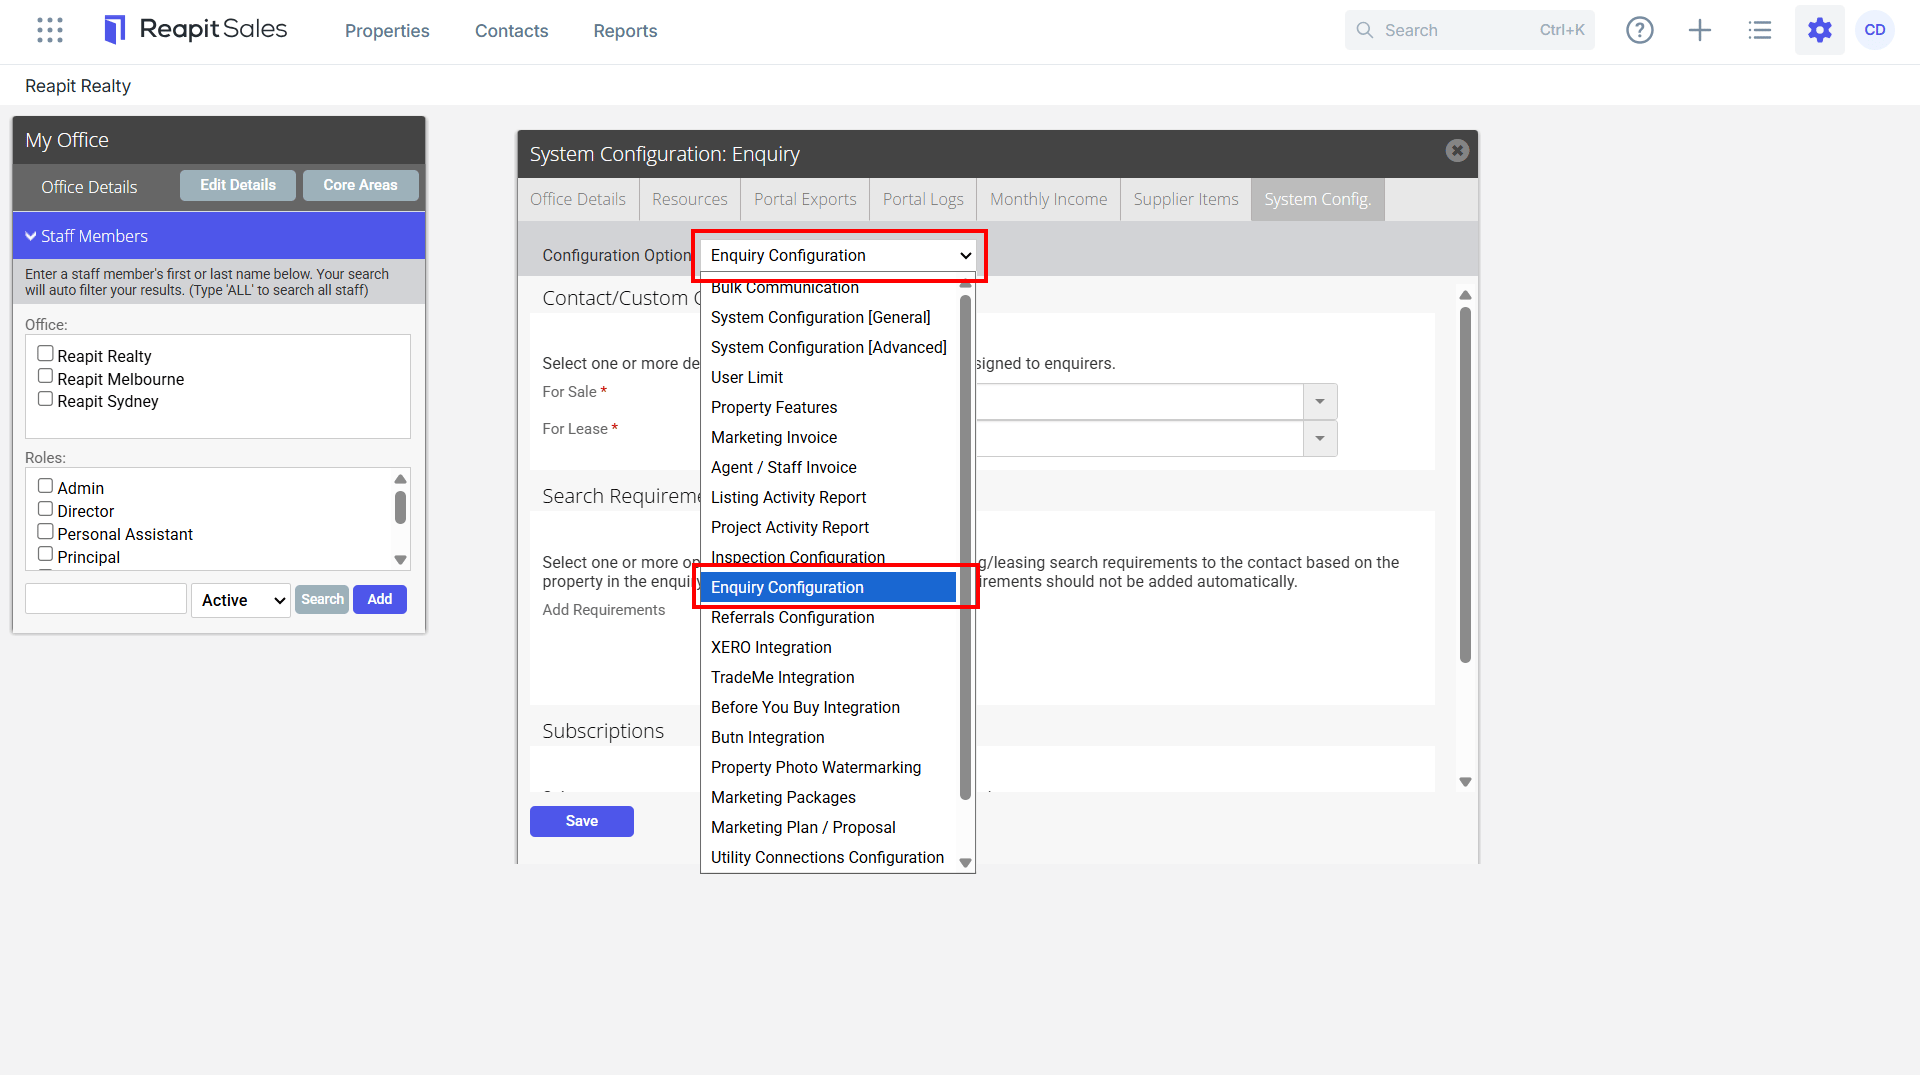The image size is (1920, 1080).
Task: Focus the staff name search field
Action: (106, 599)
